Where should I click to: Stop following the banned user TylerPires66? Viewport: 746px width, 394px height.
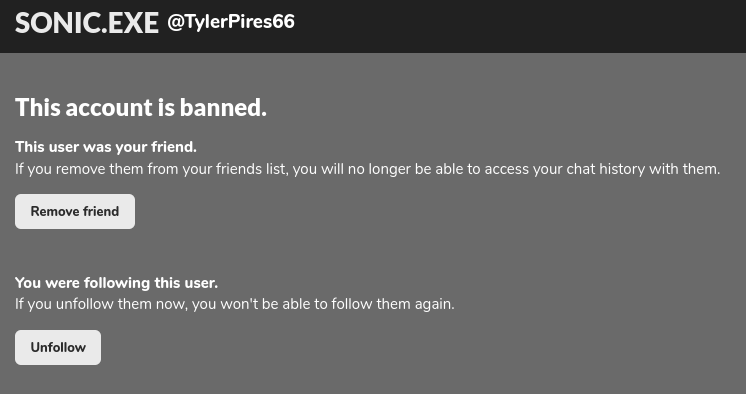click(x=58, y=347)
